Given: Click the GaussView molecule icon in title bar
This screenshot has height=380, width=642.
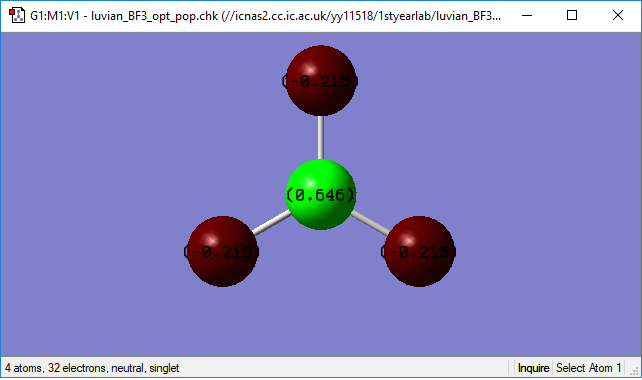Looking at the screenshot, I should point(17,16).
